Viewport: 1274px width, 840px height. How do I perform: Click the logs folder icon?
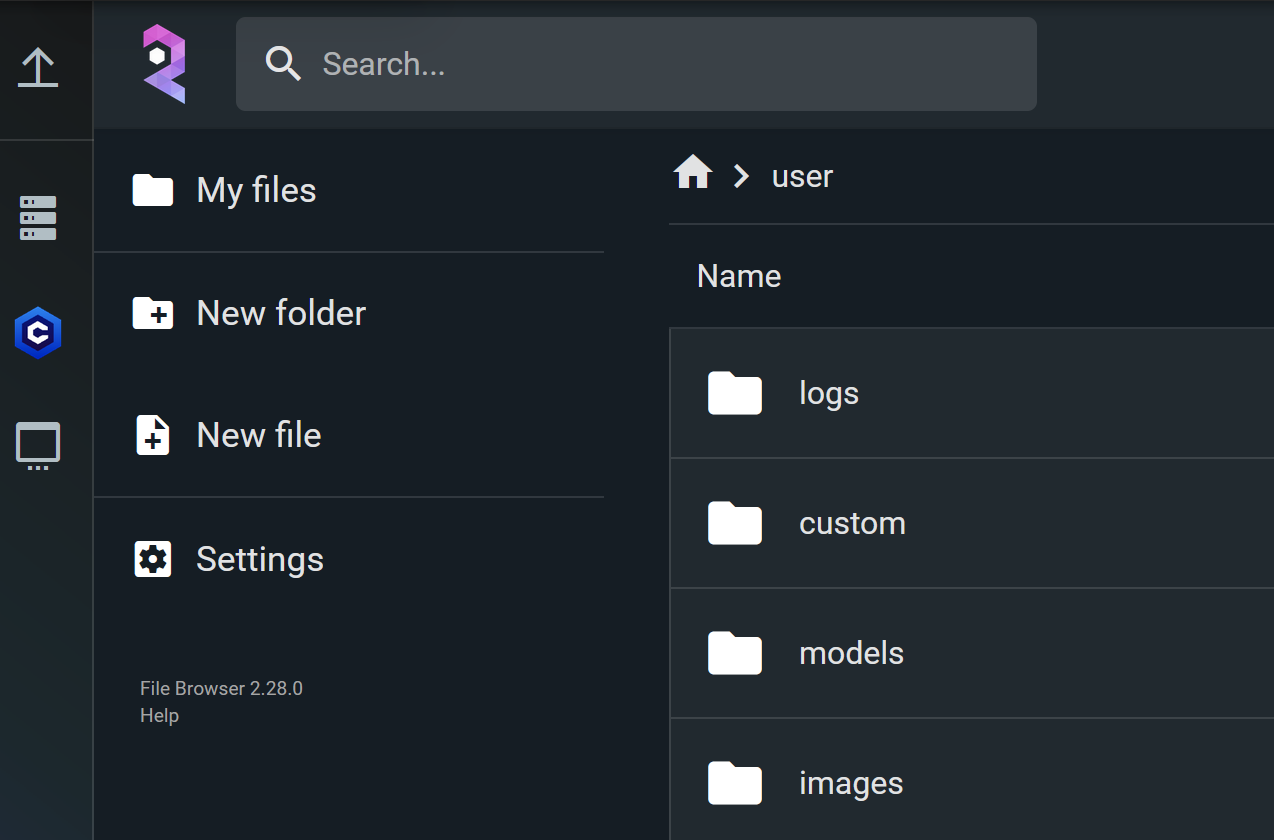pyautogui.click(x=734, y=392)
